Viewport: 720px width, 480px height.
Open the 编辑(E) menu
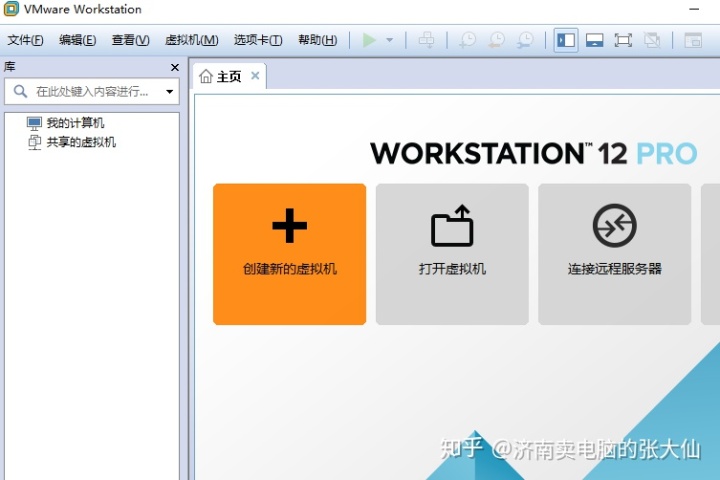[78, 40]
